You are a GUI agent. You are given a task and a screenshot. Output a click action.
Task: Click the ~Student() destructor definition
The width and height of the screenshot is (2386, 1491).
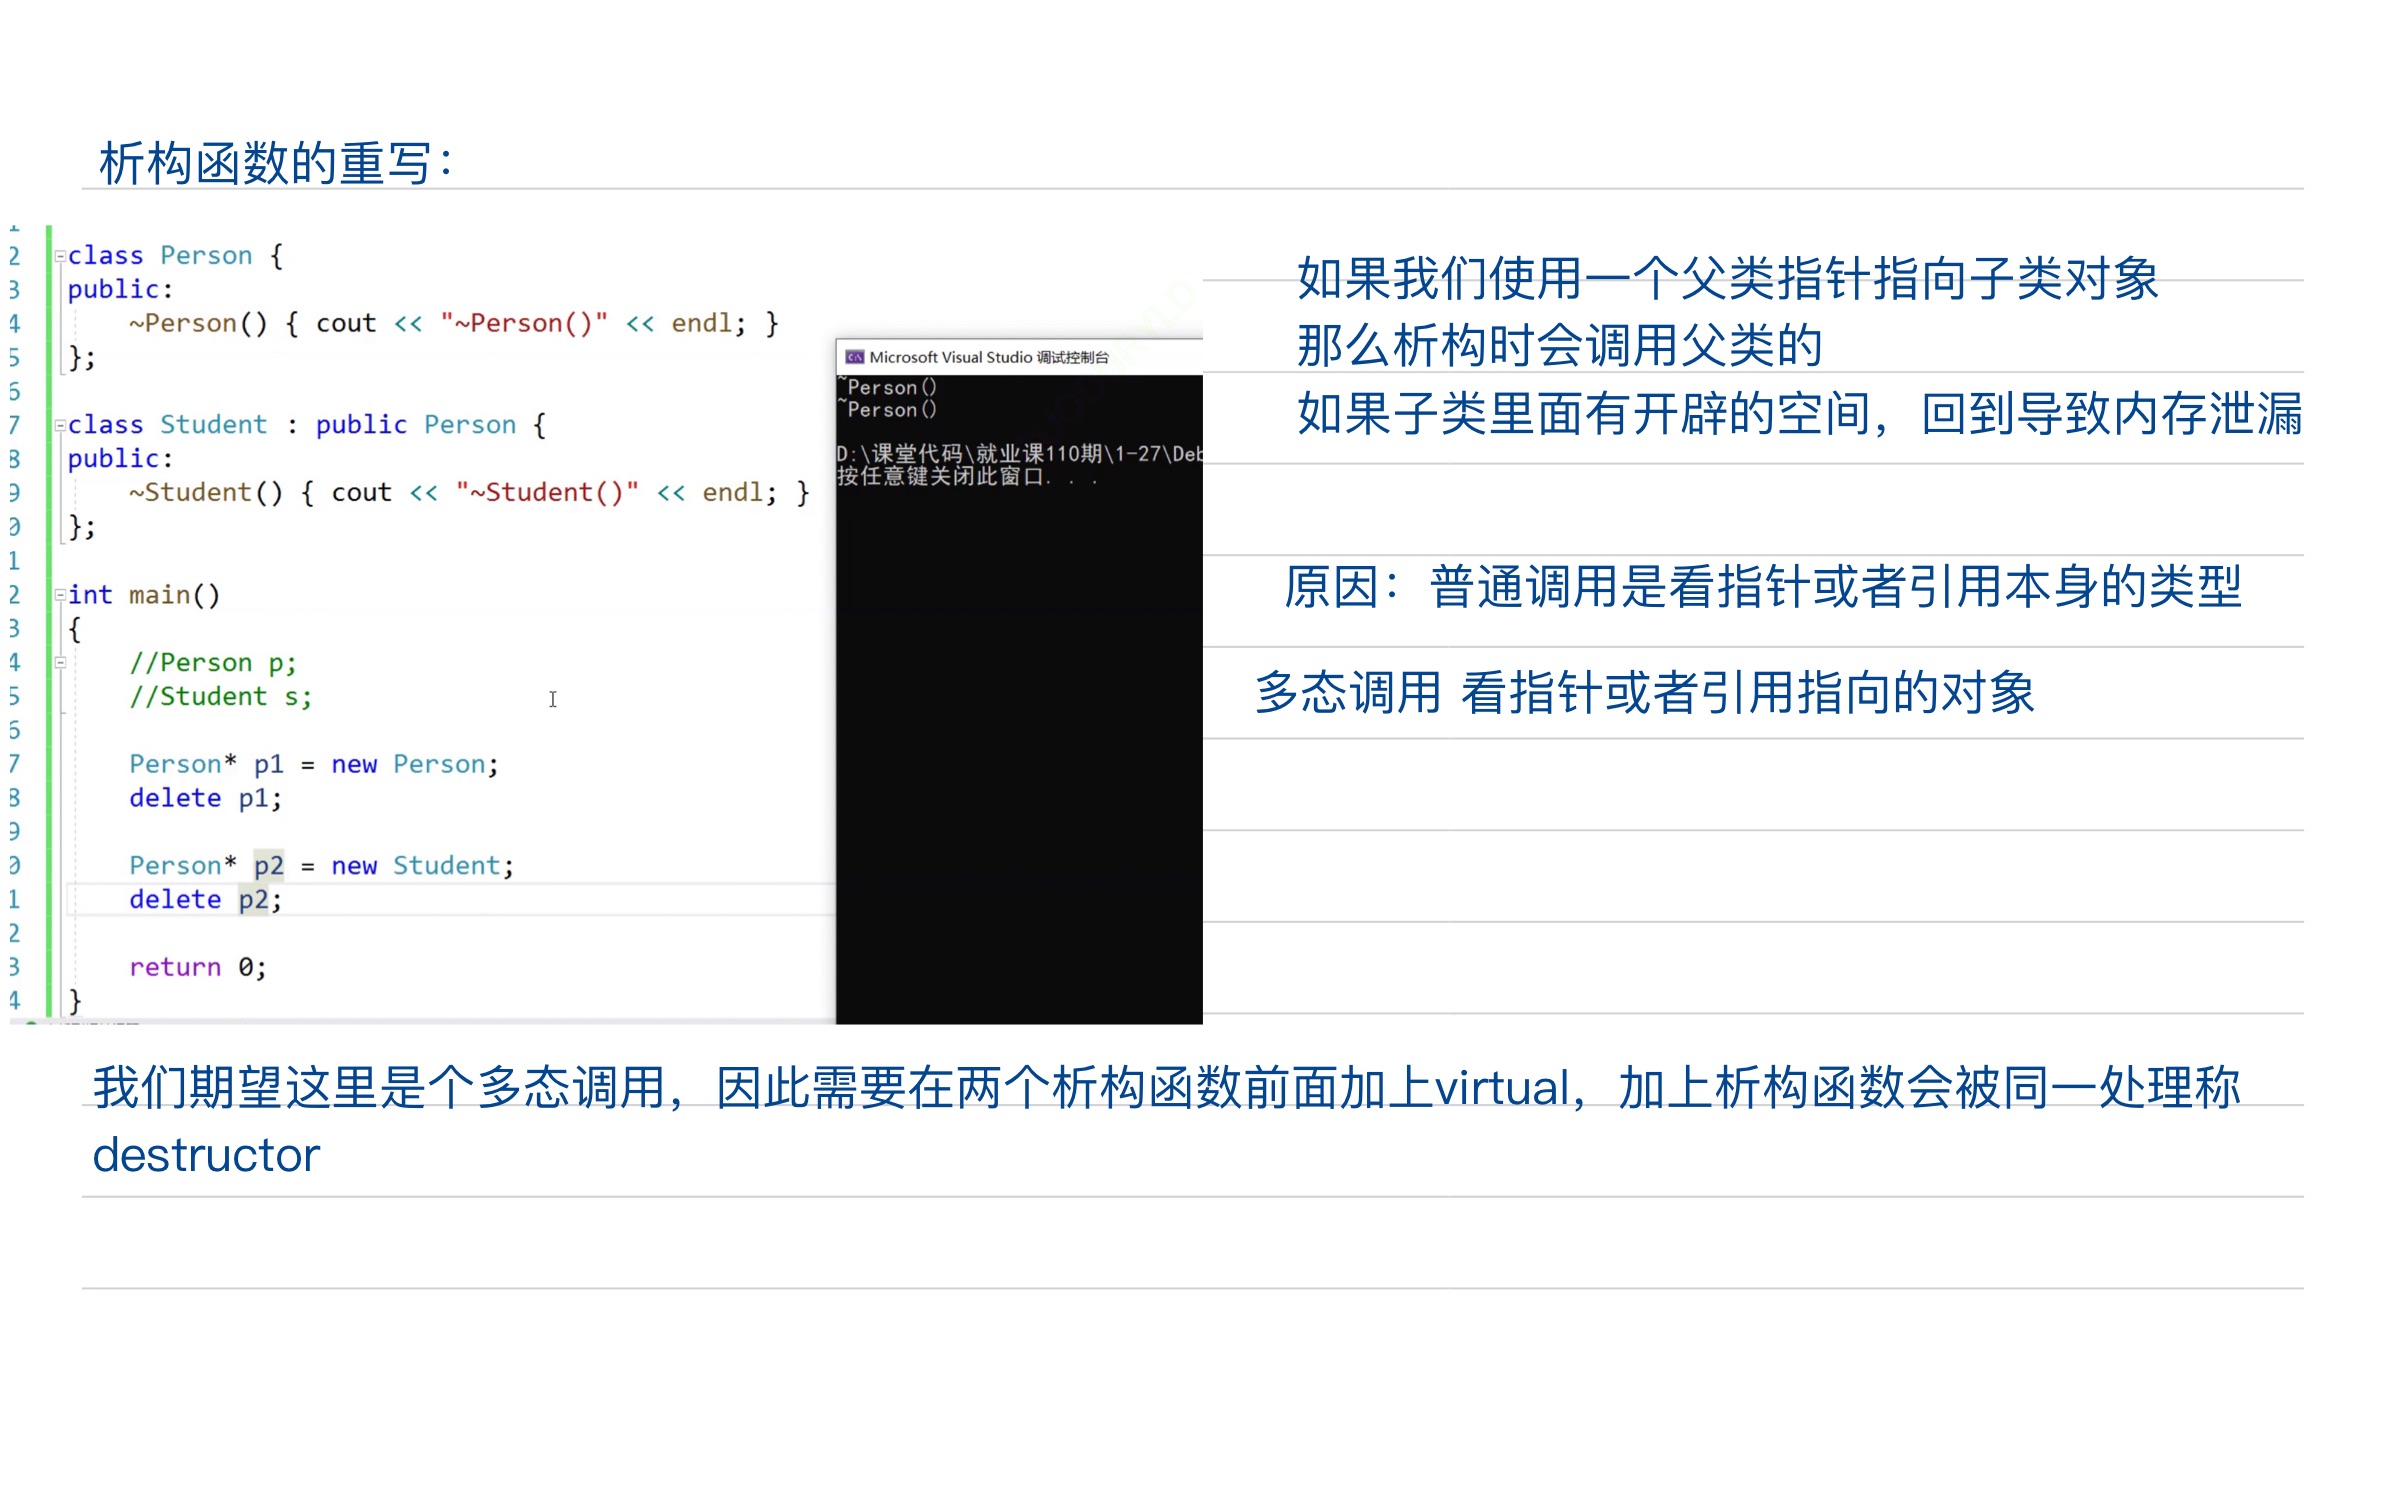(x=206, y=492)
